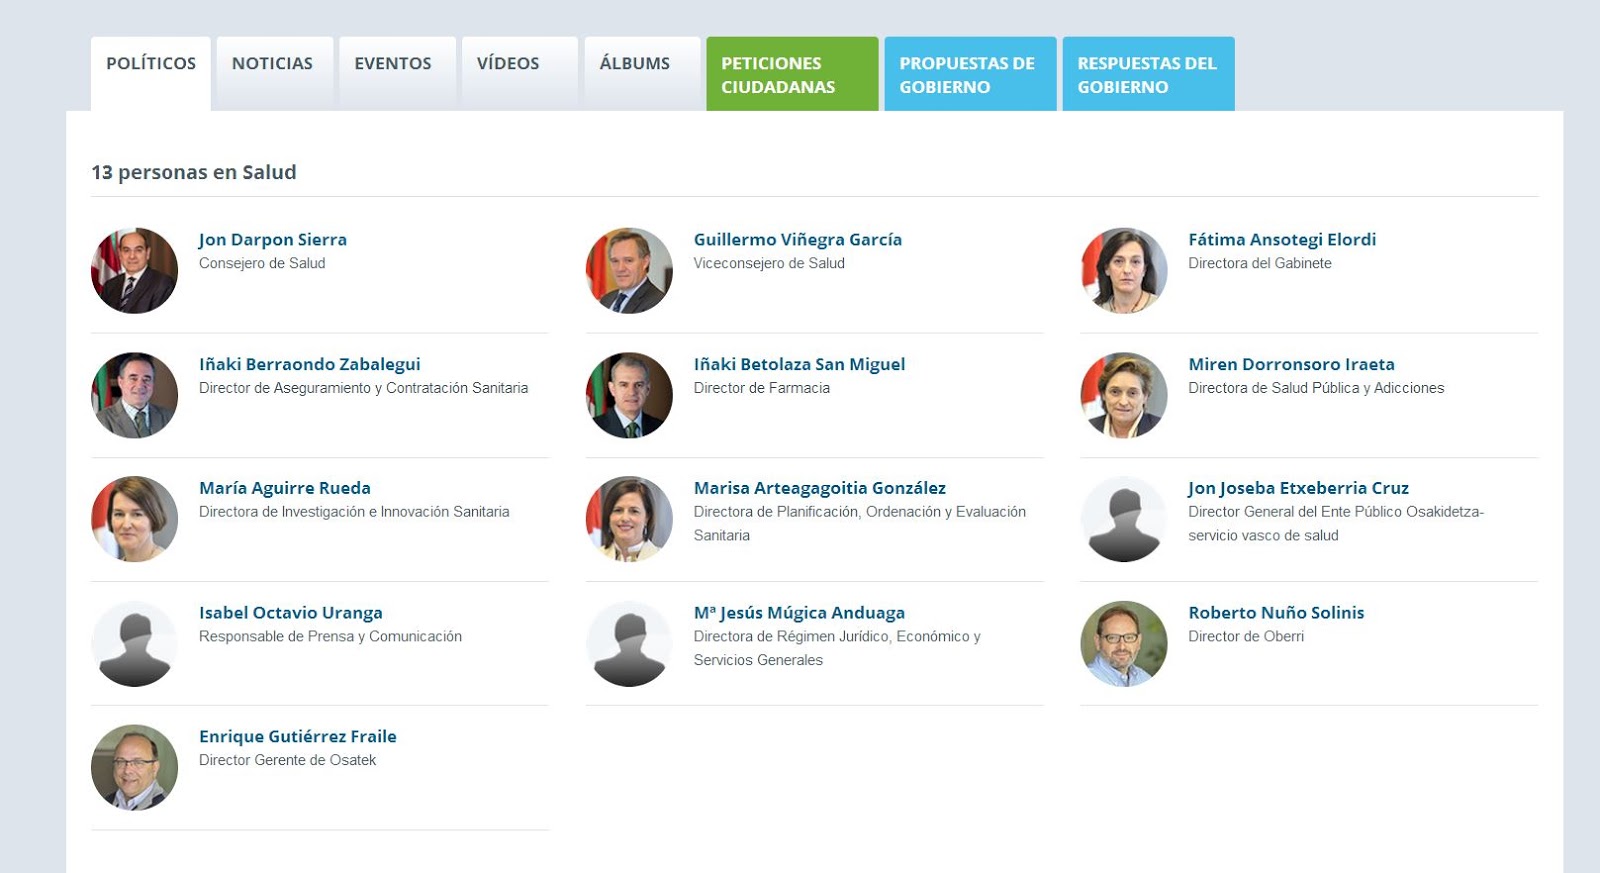1600x873 pixels.
Task: Click the placeholder avatar for Mª Jesús Mújica Anduaga
Action: click(629, 644)
